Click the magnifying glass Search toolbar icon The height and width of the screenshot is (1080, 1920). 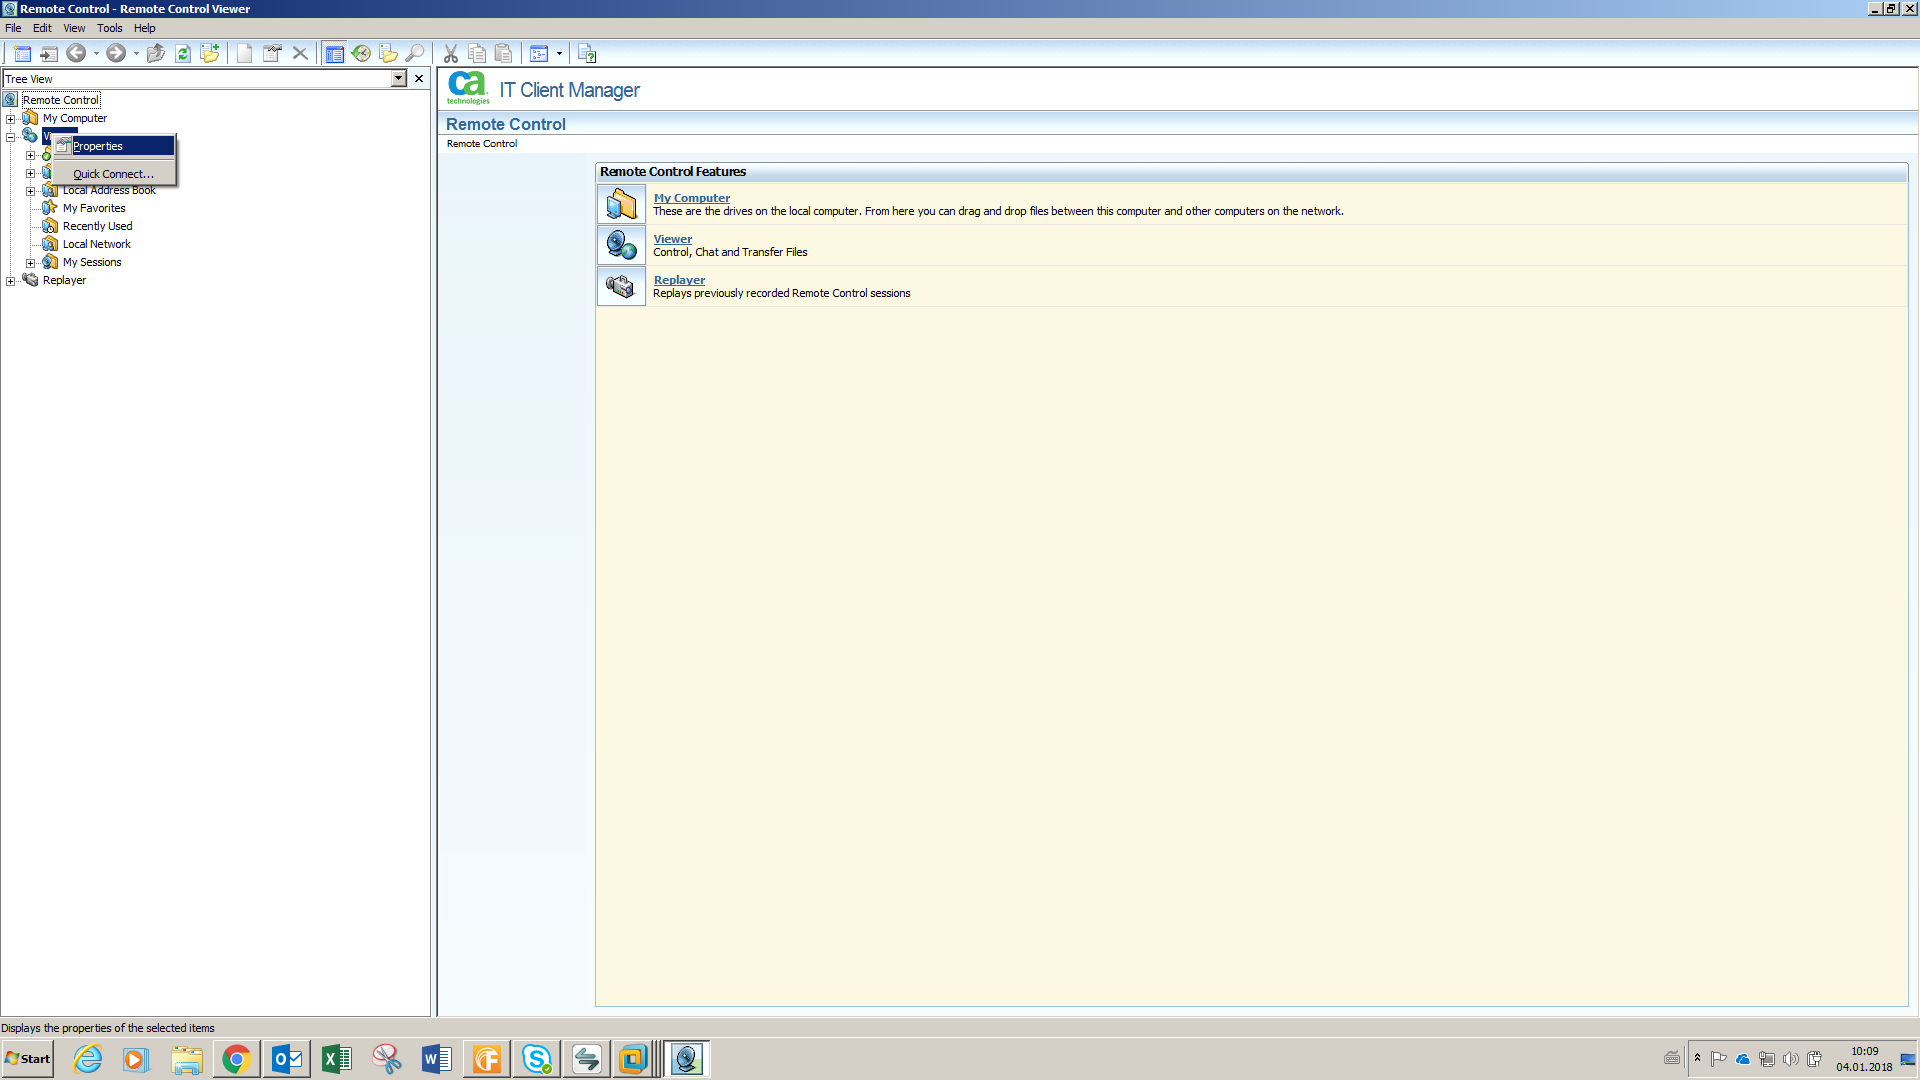coord(415,53)
